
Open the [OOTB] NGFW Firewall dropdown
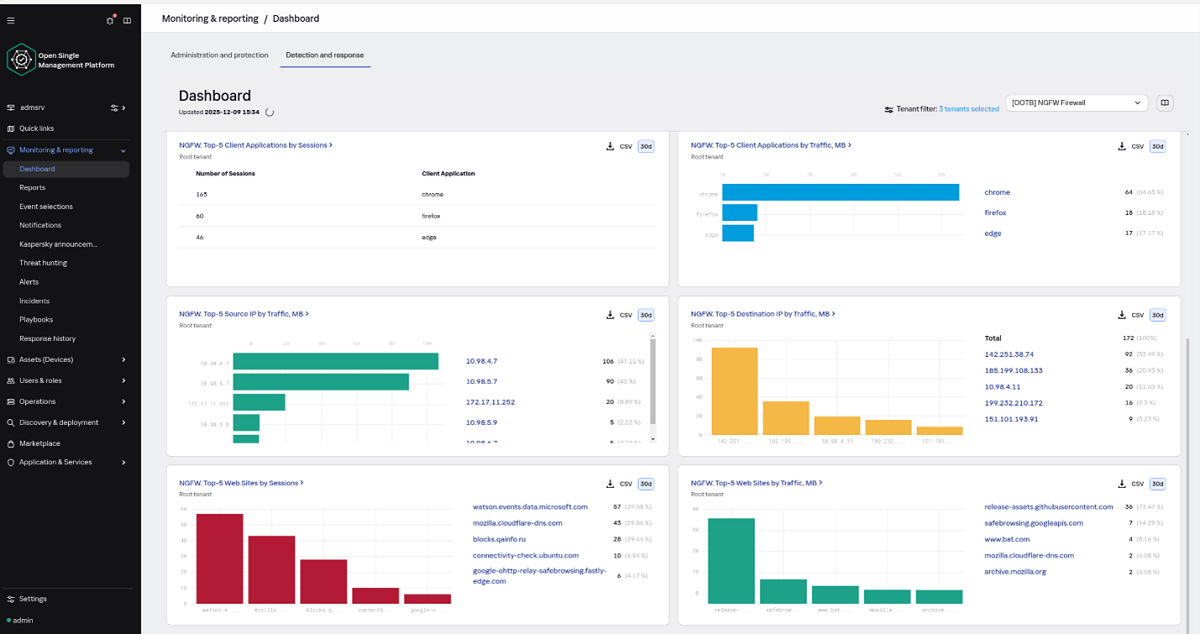point(1076,103)
